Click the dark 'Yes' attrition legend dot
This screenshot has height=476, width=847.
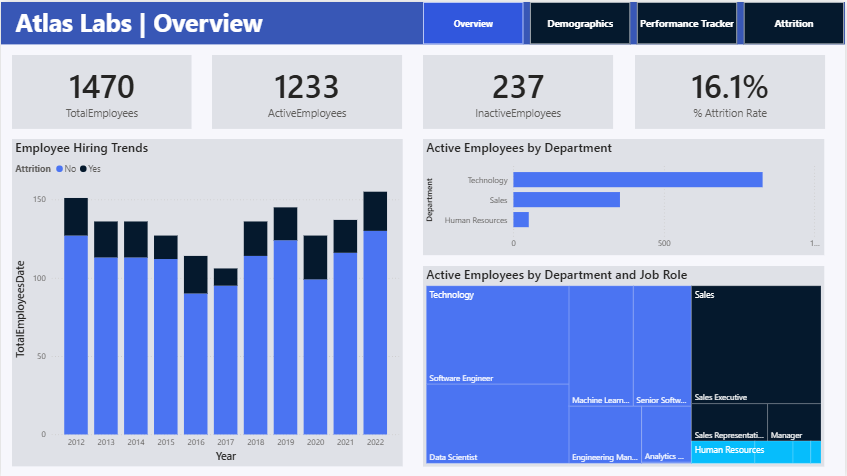click(x=83, y=169)
